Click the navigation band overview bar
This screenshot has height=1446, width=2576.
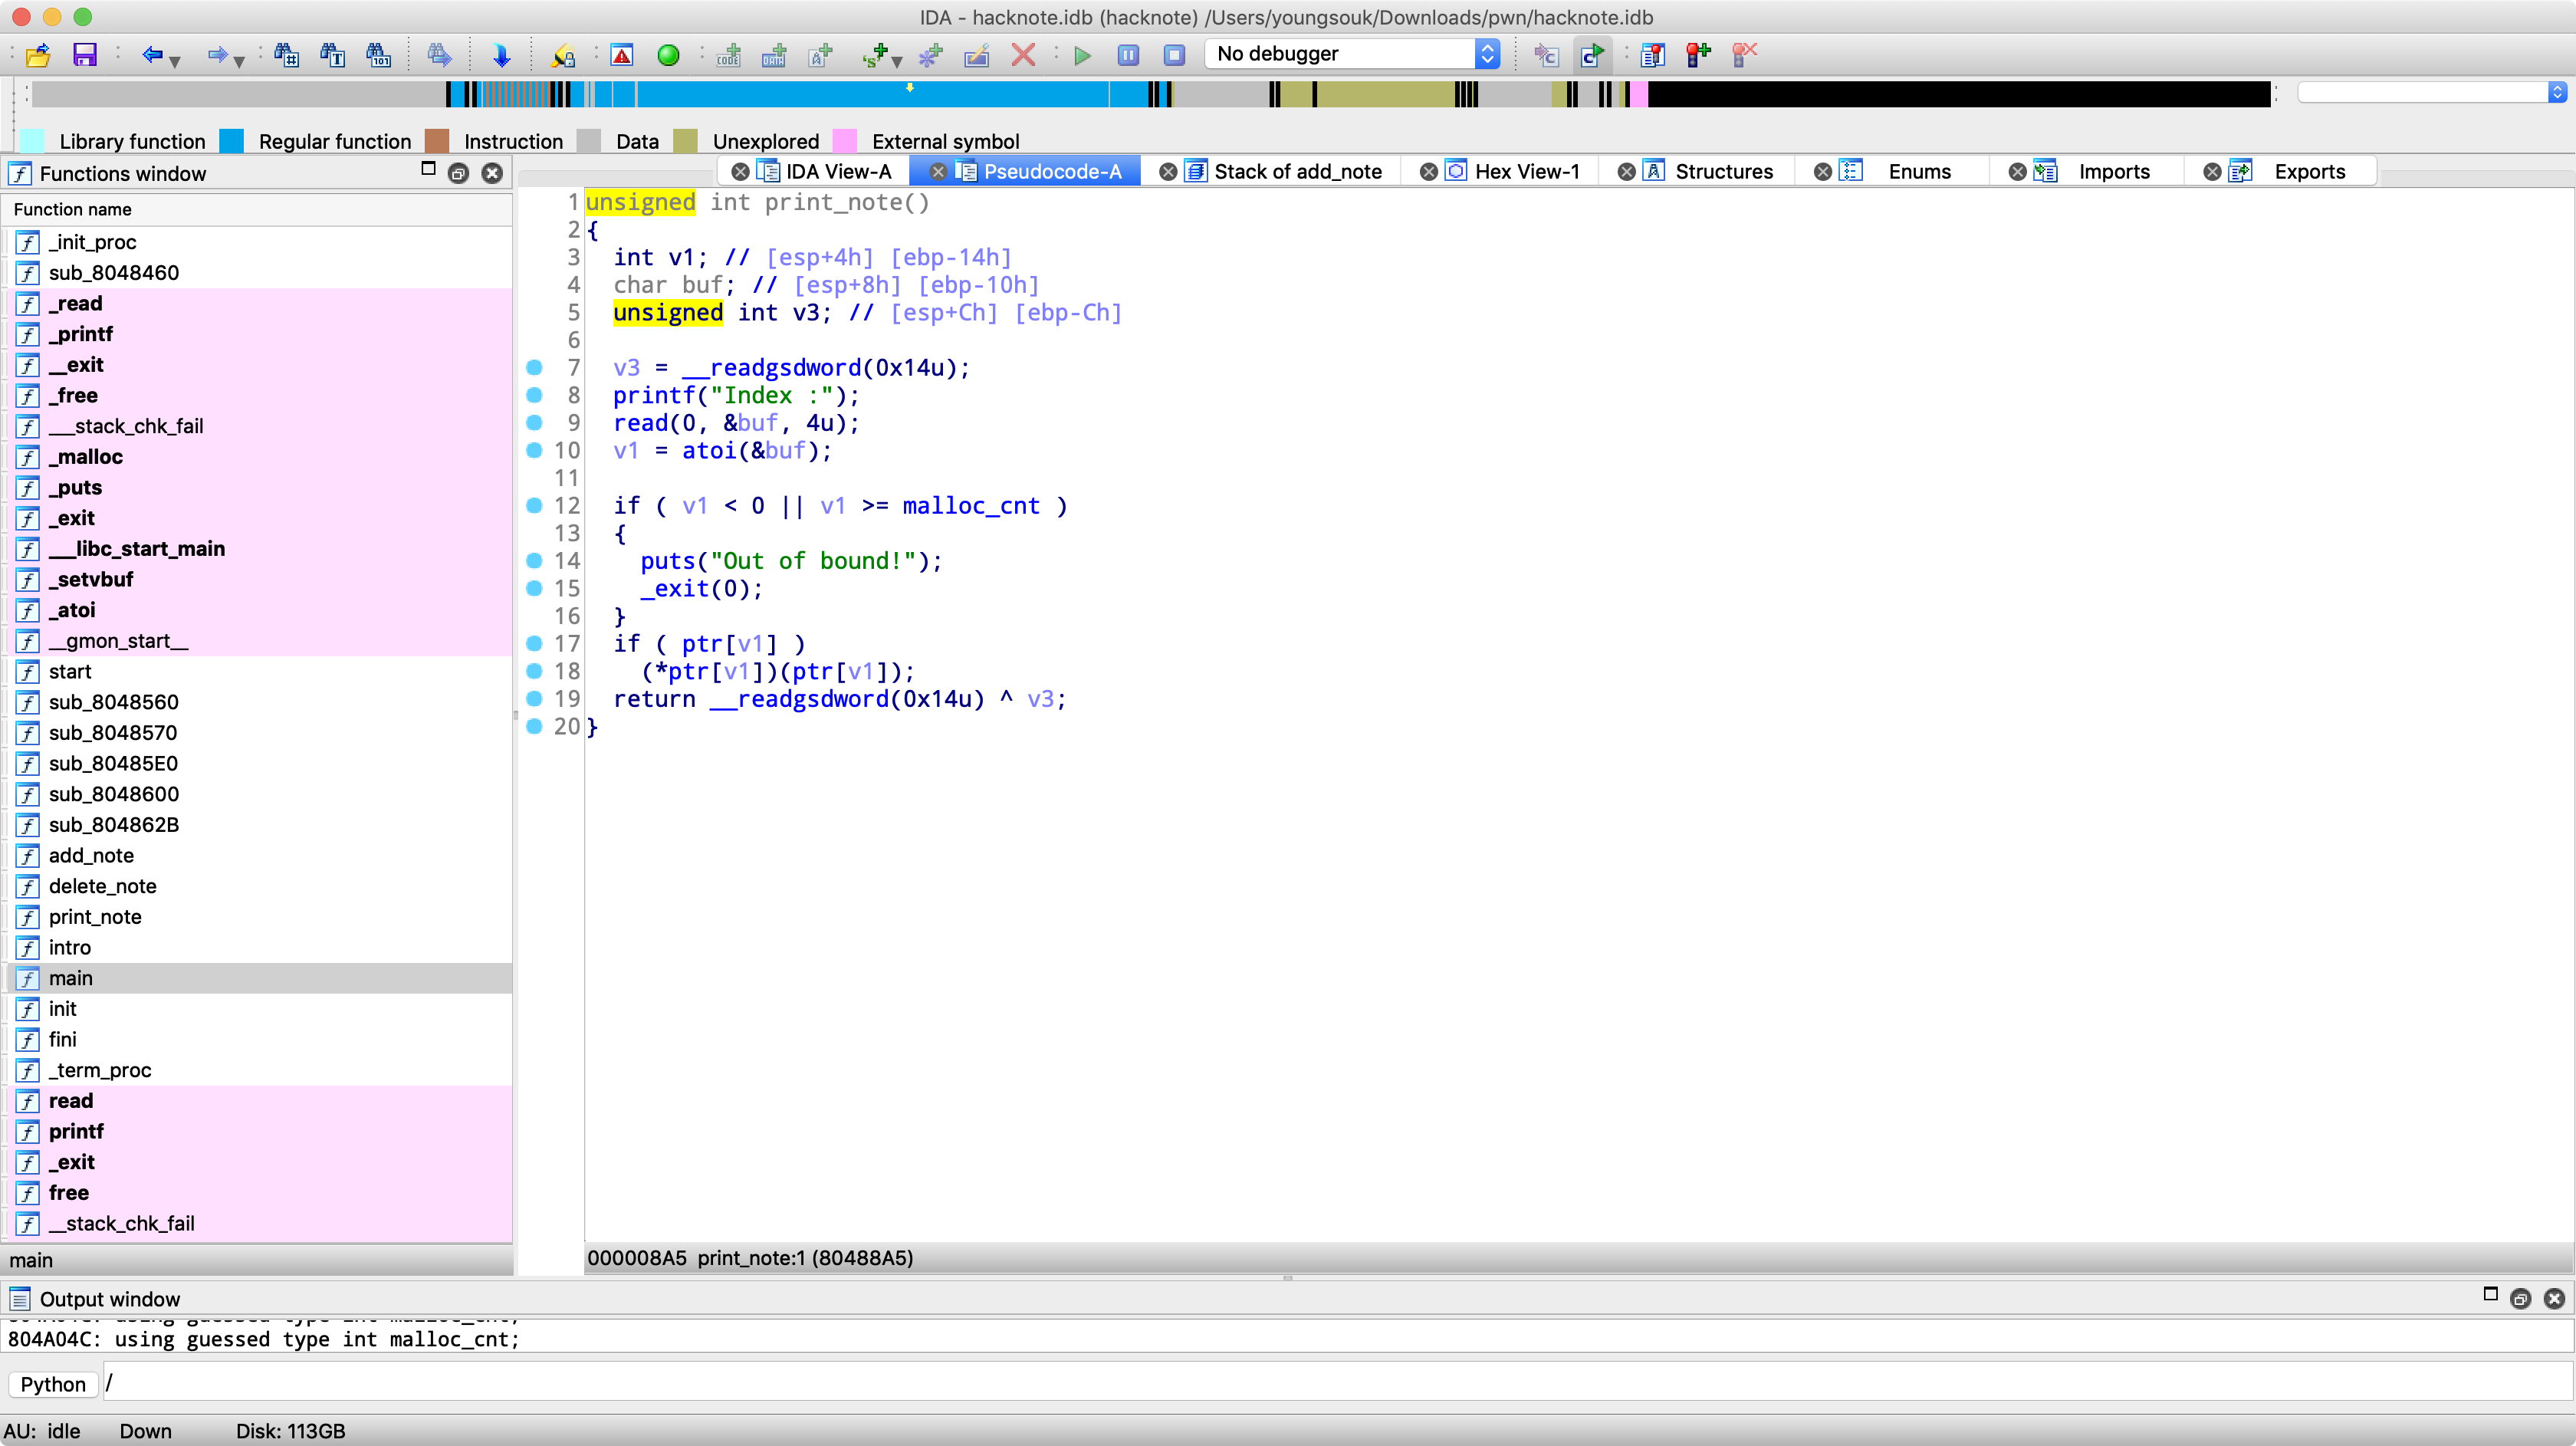click(x=1150, y=94)
